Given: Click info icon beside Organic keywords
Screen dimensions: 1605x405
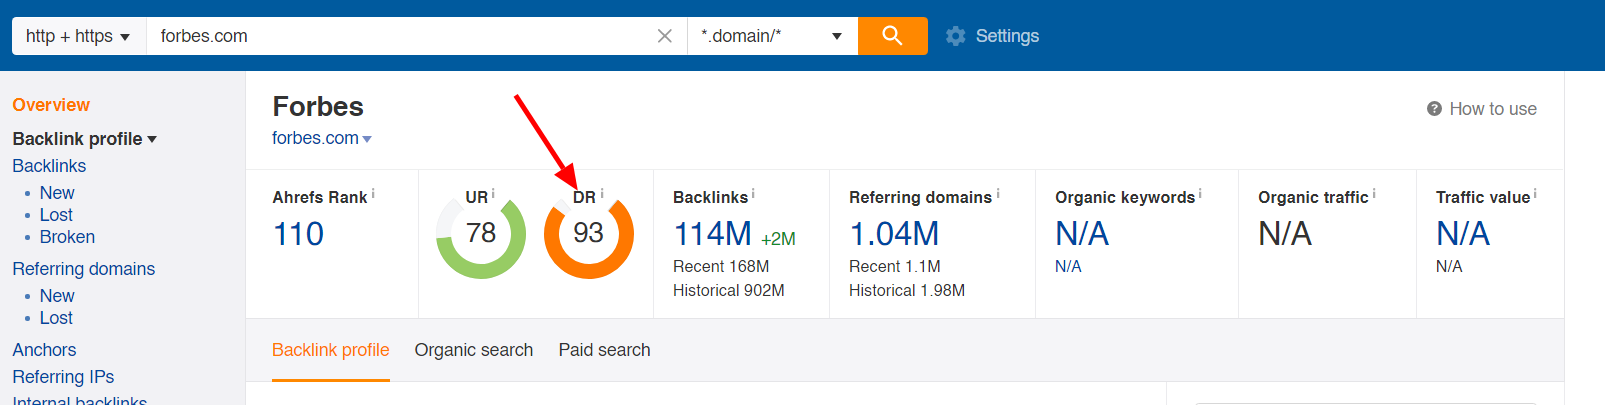Looking at the screenshot, I should pyautogui.click(x=1200, y=194).
